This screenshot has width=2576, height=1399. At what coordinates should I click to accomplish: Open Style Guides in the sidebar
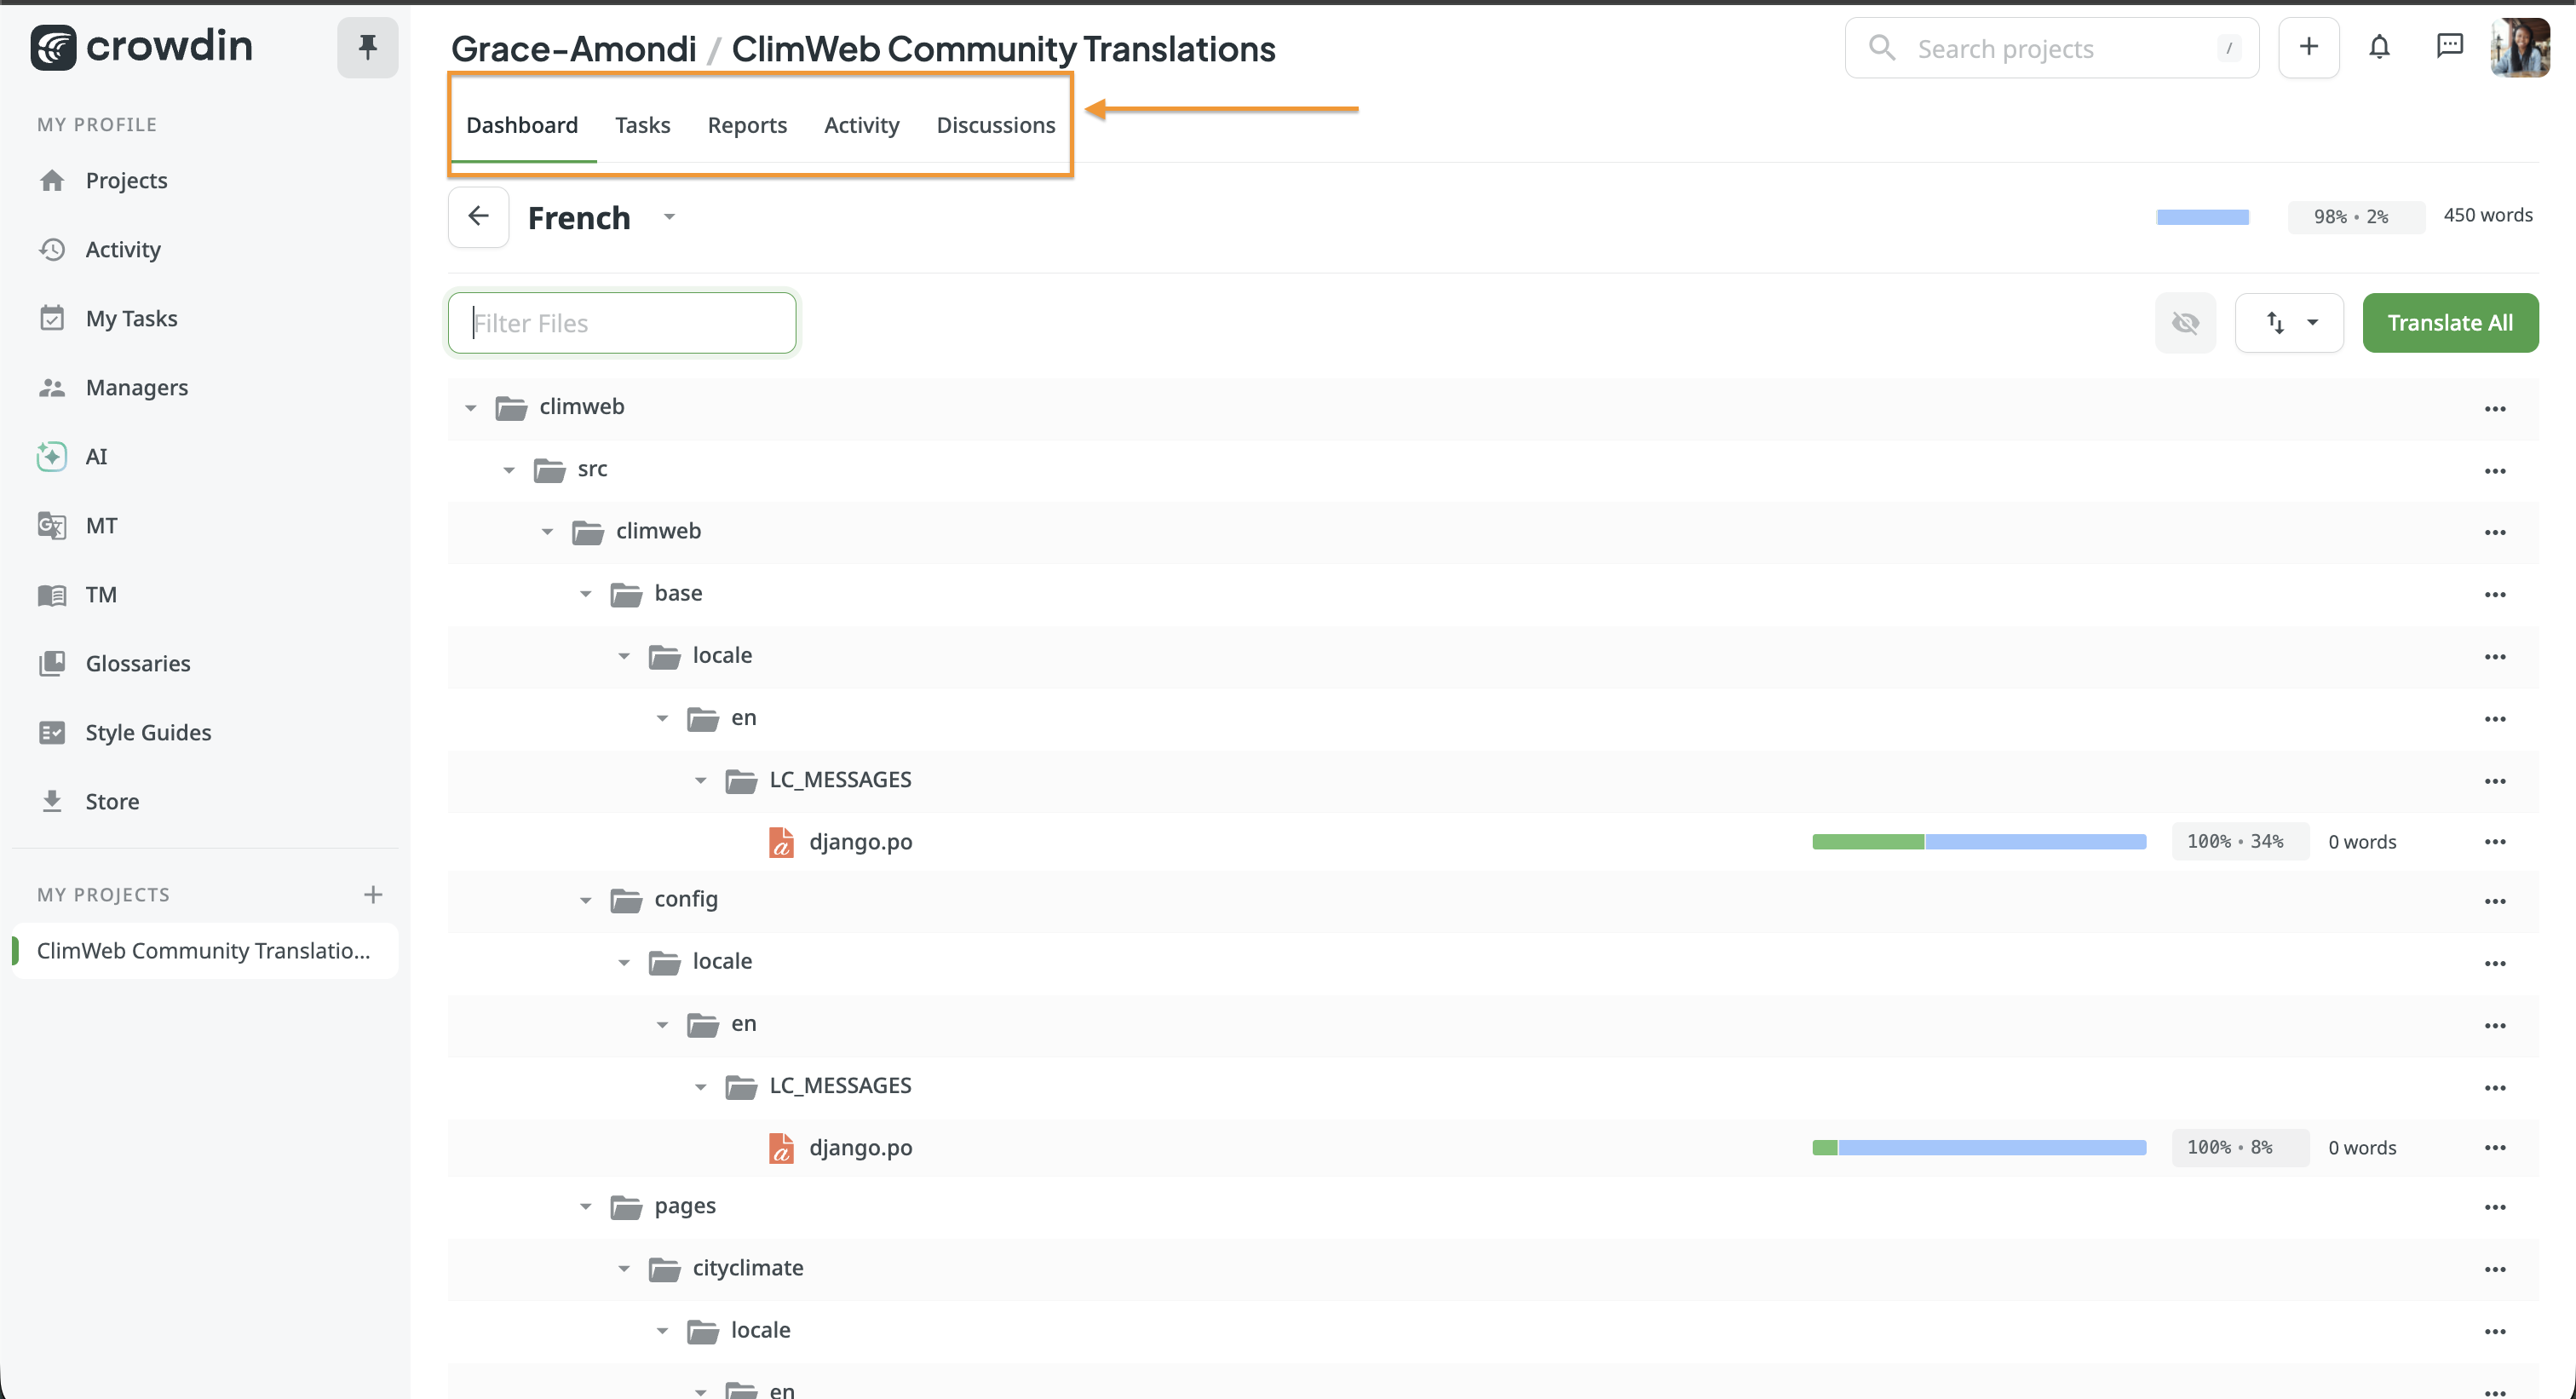(148, 732)
